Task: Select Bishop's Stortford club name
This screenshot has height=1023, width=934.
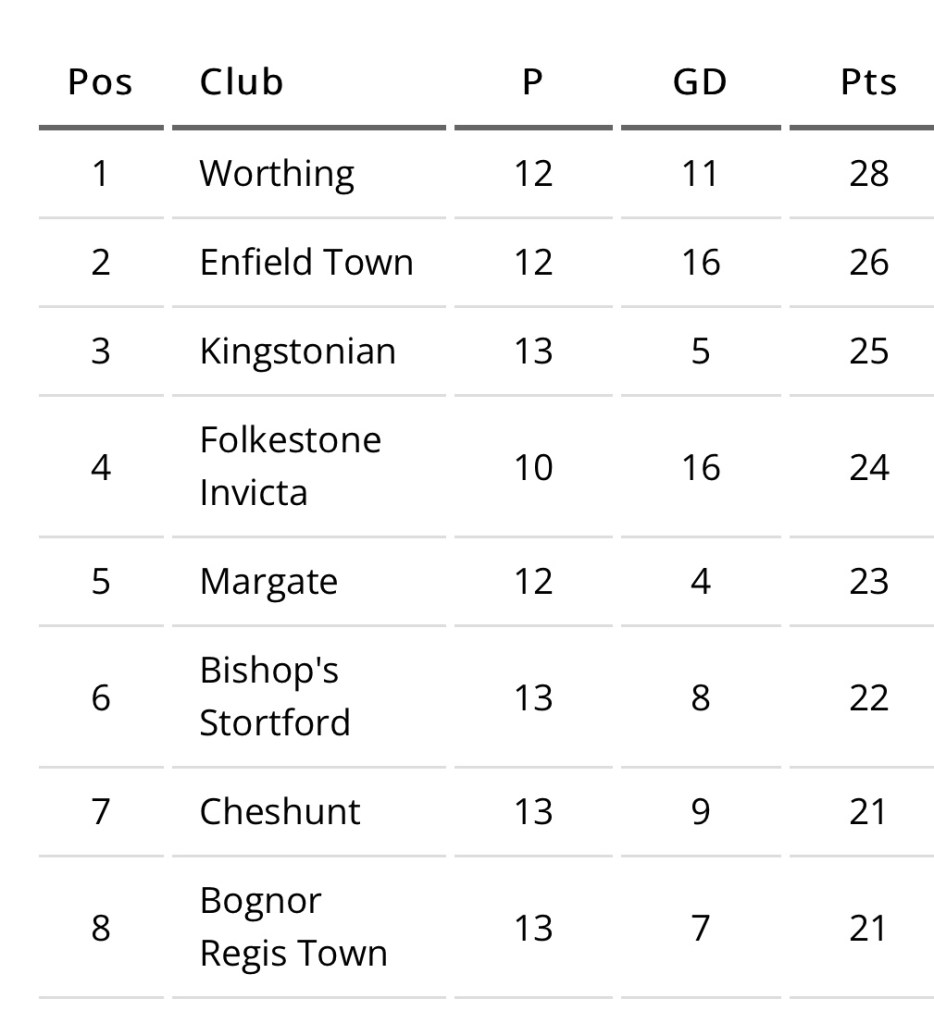Action: point(274,696)
